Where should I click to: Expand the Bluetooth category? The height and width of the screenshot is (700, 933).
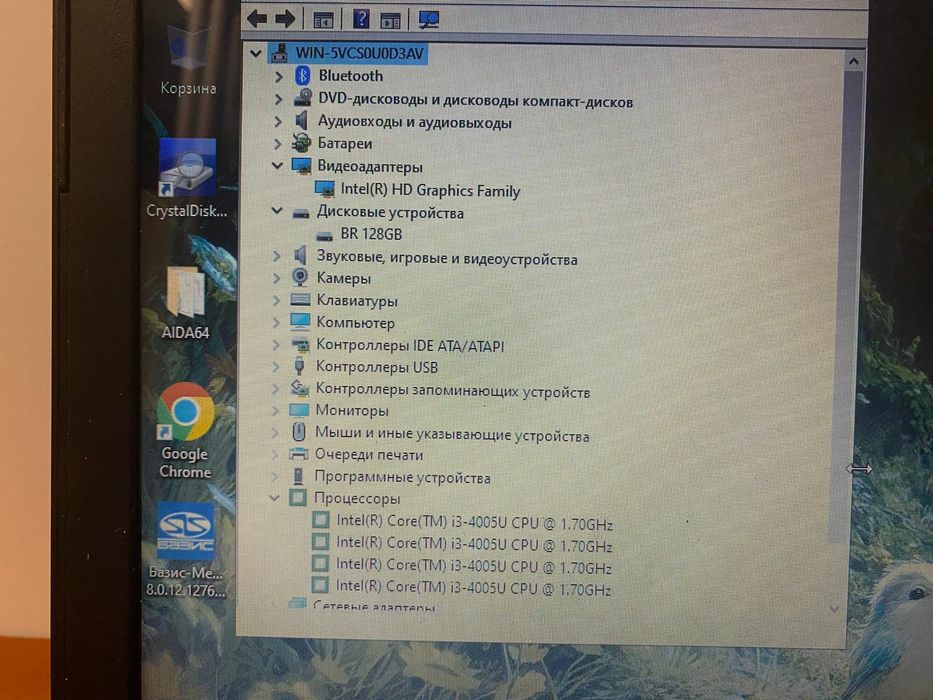(278, 76)
